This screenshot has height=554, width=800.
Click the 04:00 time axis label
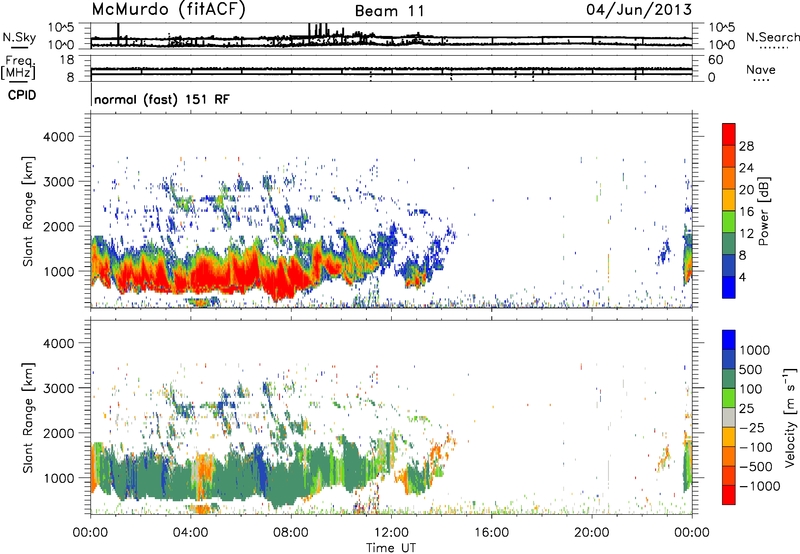pyautogui.click(x=191, y=533)
